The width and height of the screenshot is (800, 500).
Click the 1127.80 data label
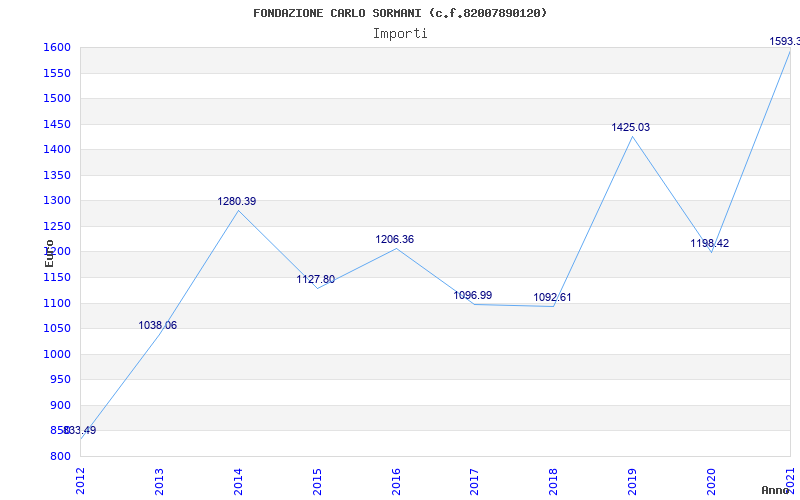click(x=316, y=280)
